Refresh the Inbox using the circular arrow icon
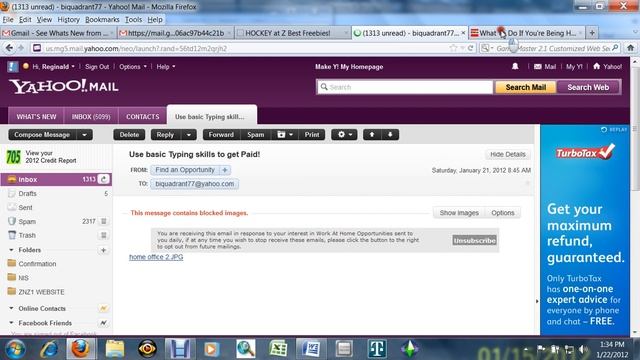 coord(104,179)
